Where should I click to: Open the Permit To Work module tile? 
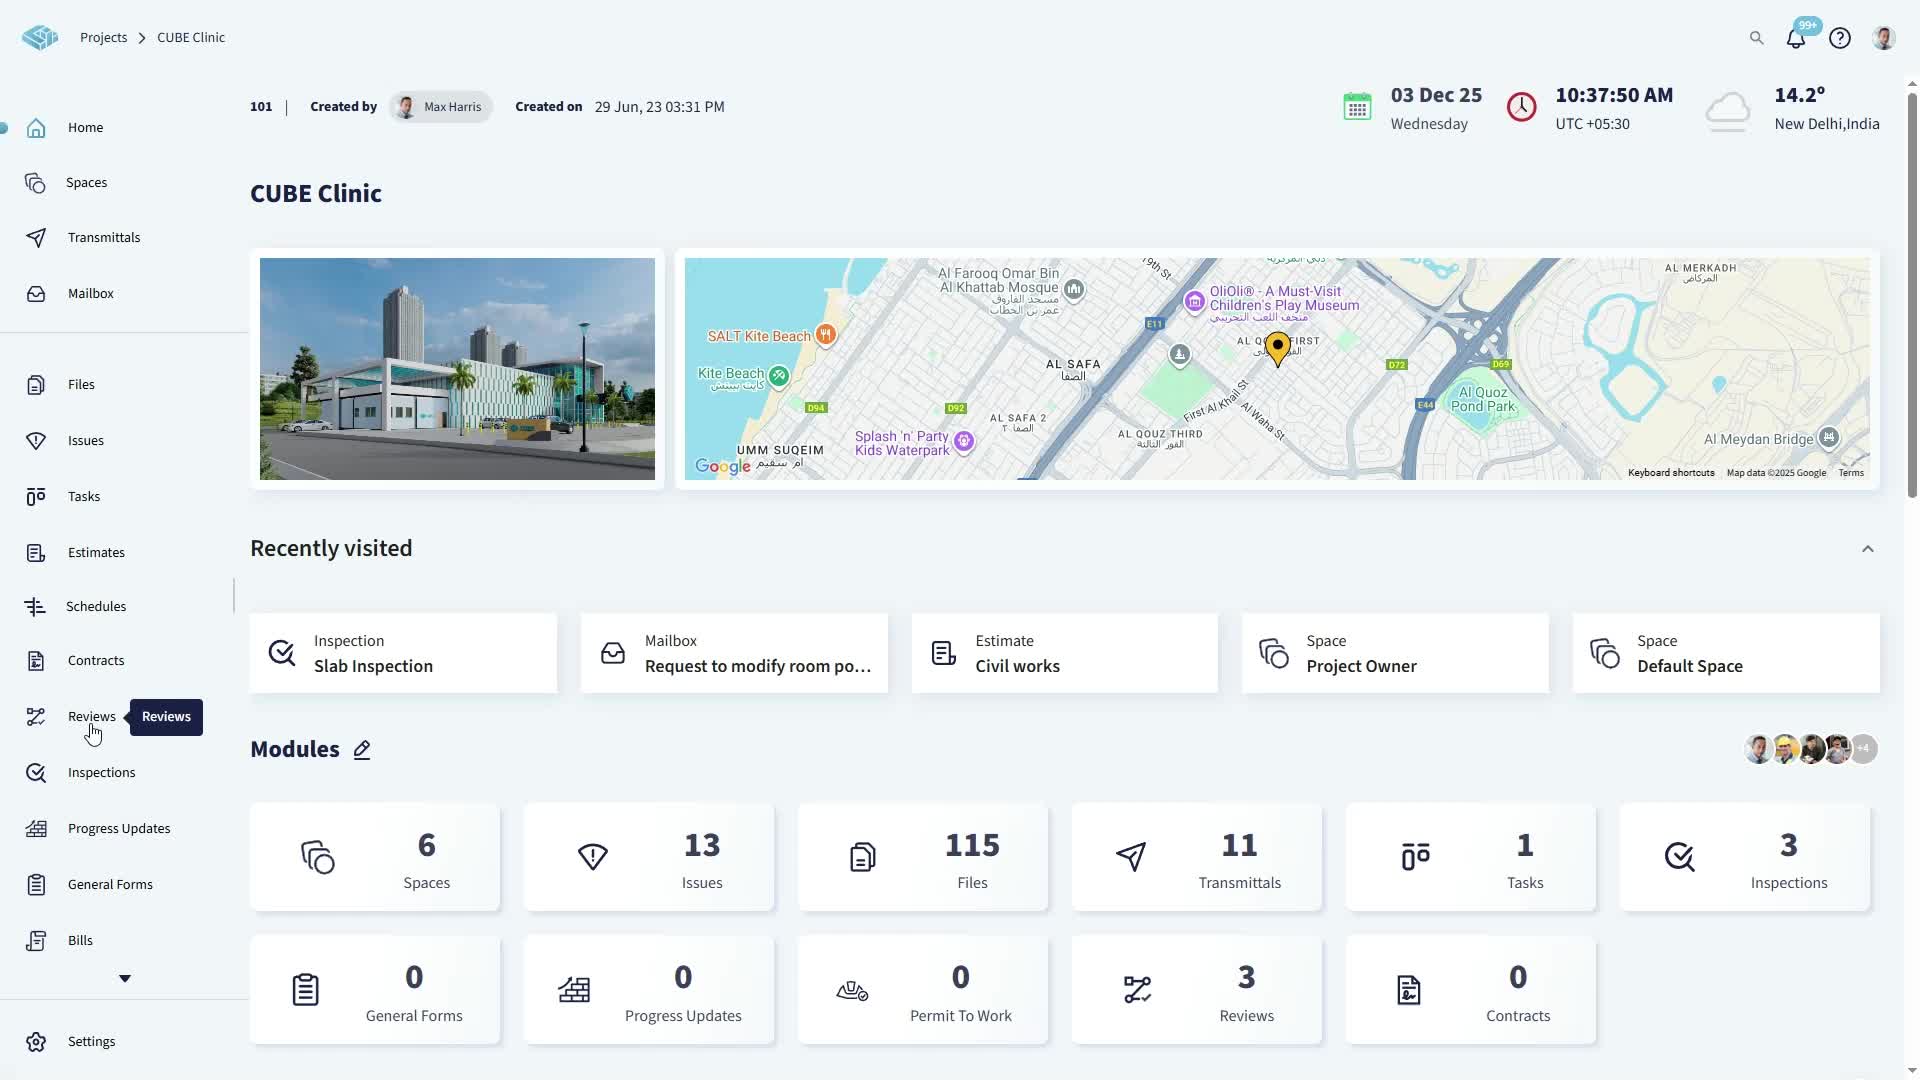(x=923, y=991)
